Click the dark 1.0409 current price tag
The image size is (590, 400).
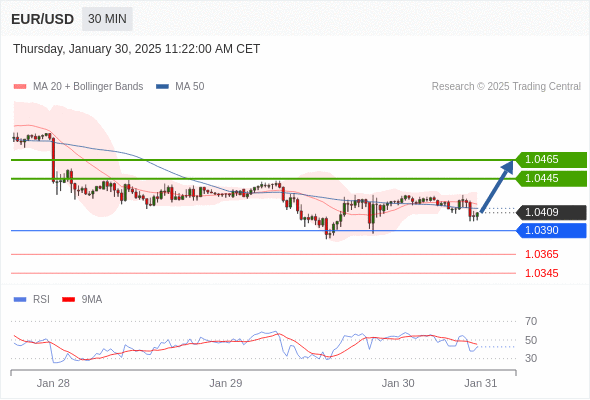click(x=551, y=212)
